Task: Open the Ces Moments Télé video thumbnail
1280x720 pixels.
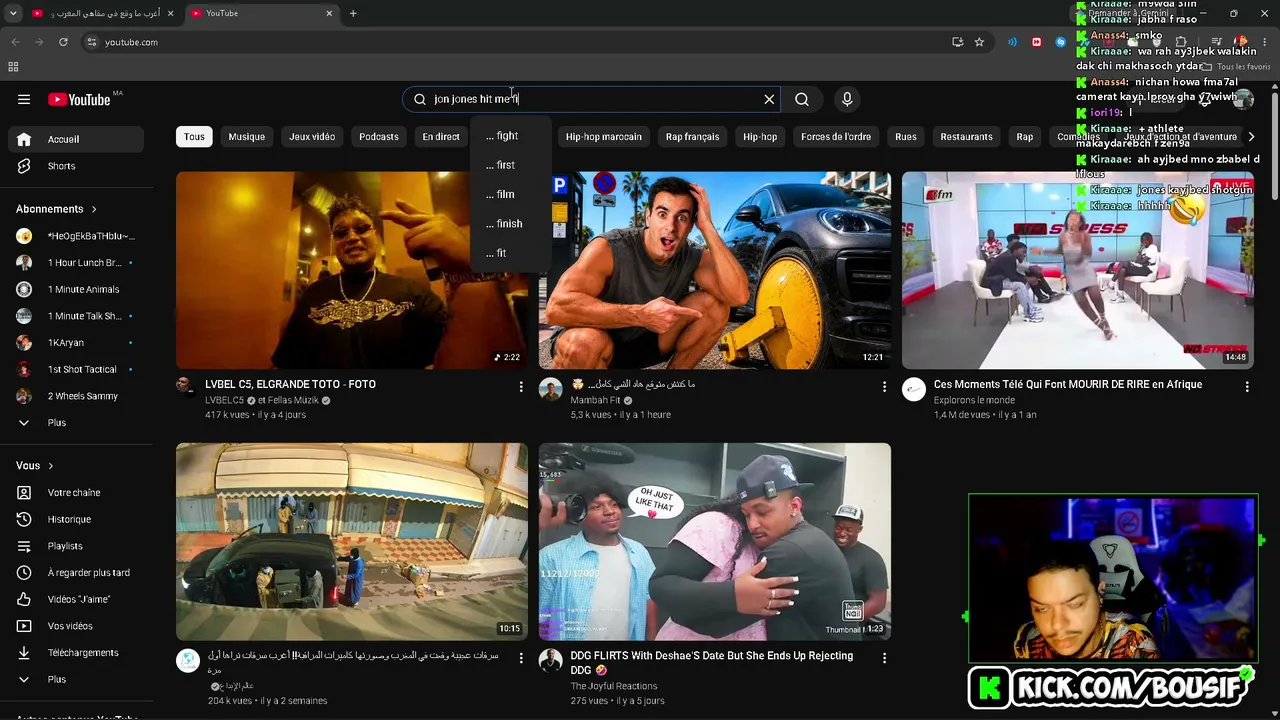Action: coord(1078,270)
